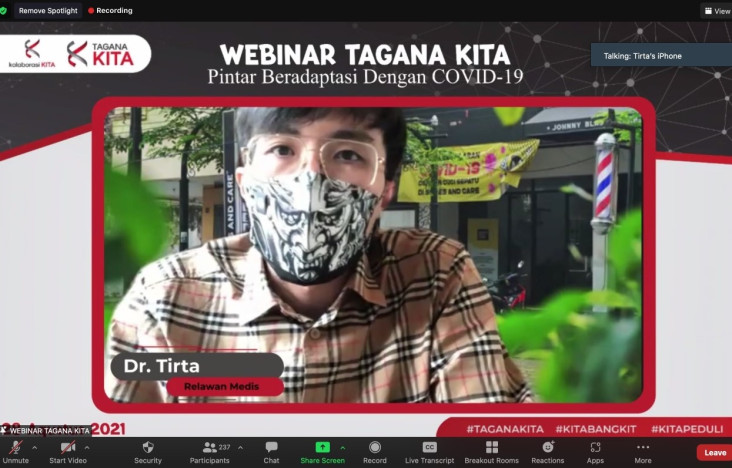Unmute the microphone

tap(15, 452)
